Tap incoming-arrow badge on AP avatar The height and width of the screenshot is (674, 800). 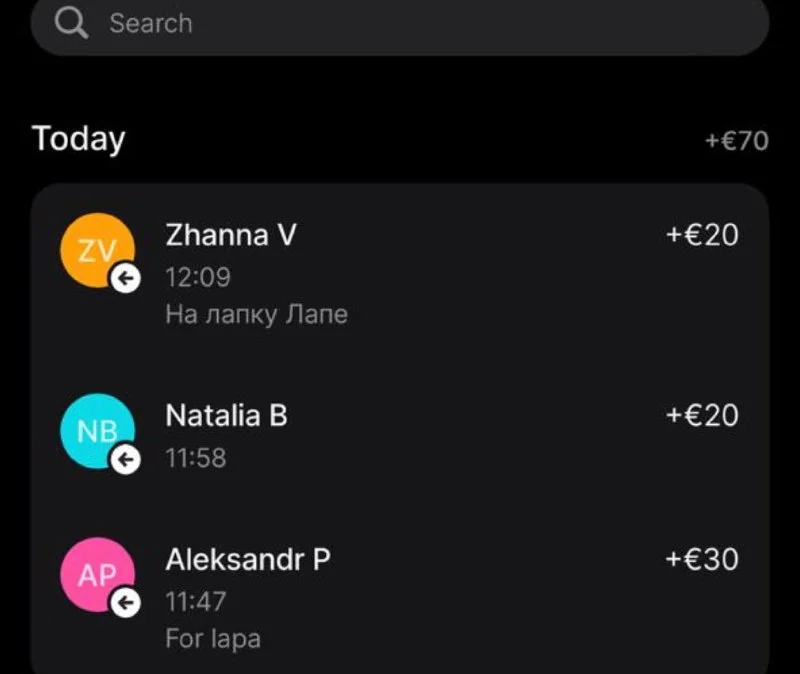coord(125,603)
